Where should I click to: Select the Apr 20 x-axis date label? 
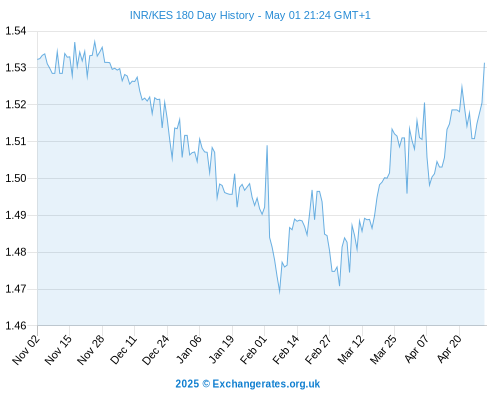[x=449, y=350]
